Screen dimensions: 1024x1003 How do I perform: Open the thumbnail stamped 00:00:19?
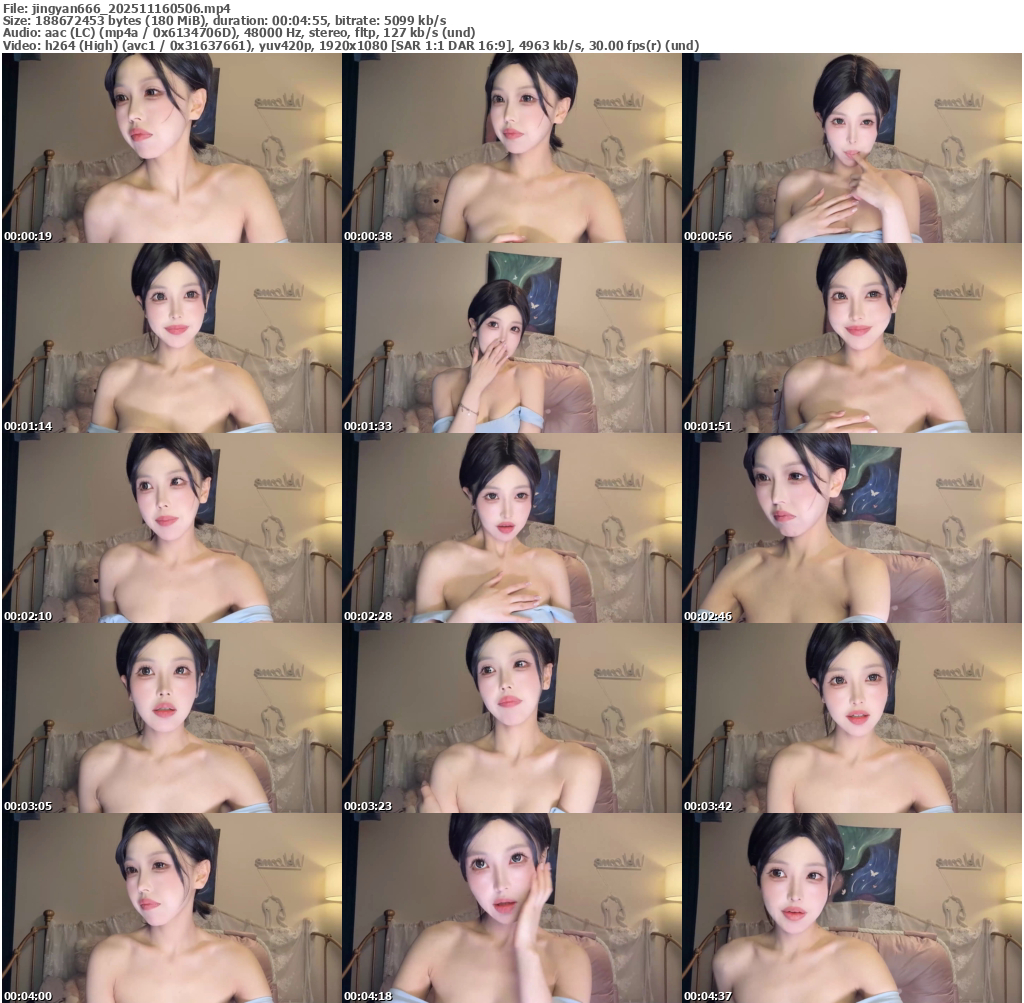(172, 148)
